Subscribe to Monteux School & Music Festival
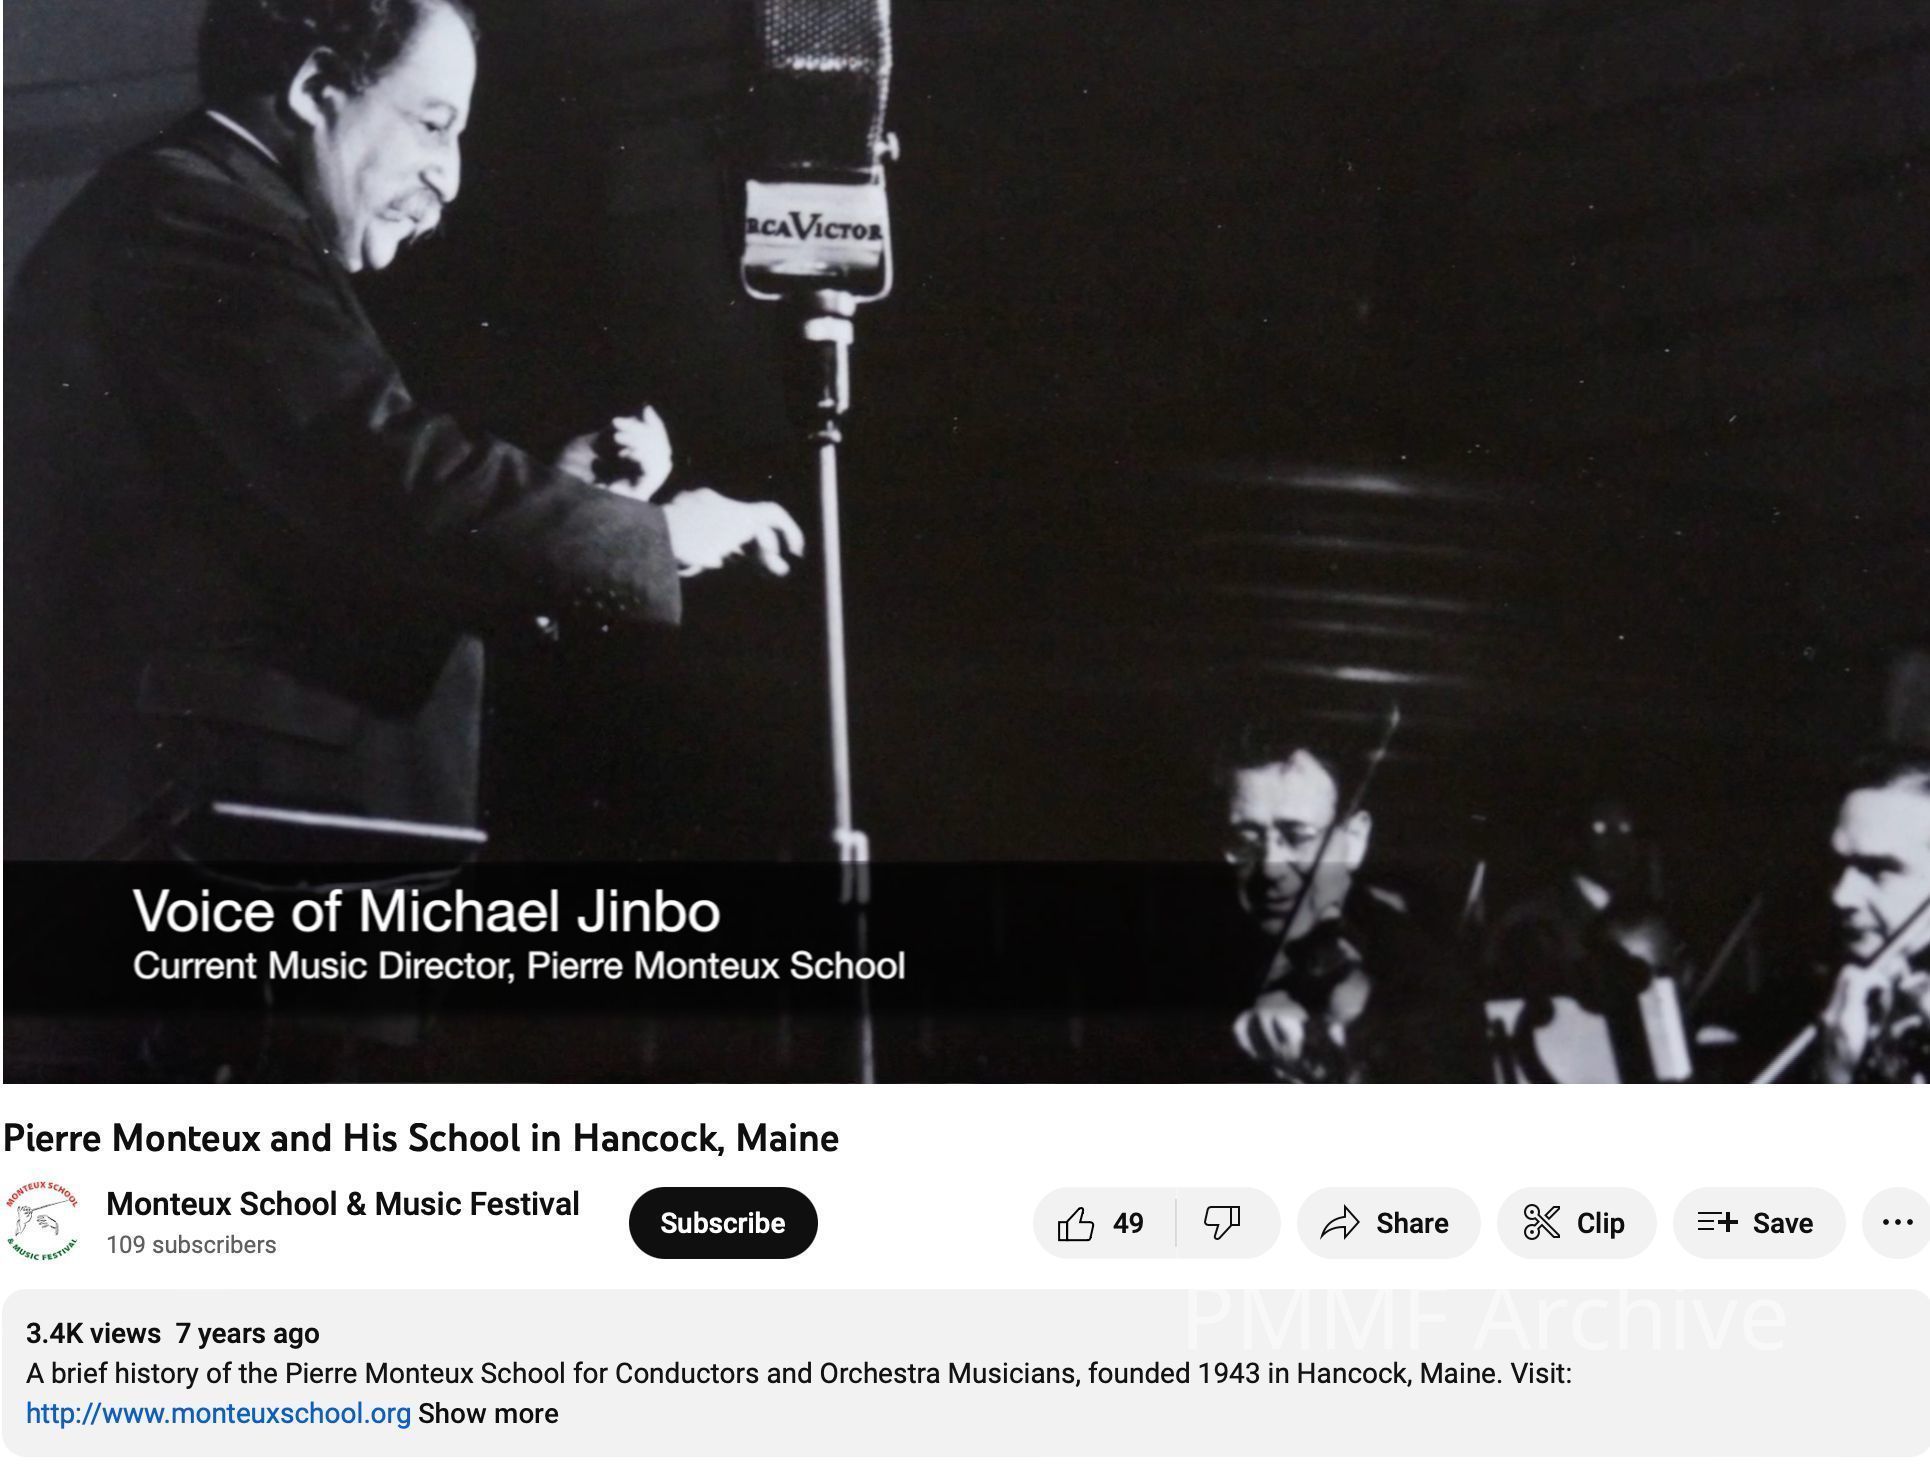This screenshot has height=1478, width=1930. click(723, 1223)
